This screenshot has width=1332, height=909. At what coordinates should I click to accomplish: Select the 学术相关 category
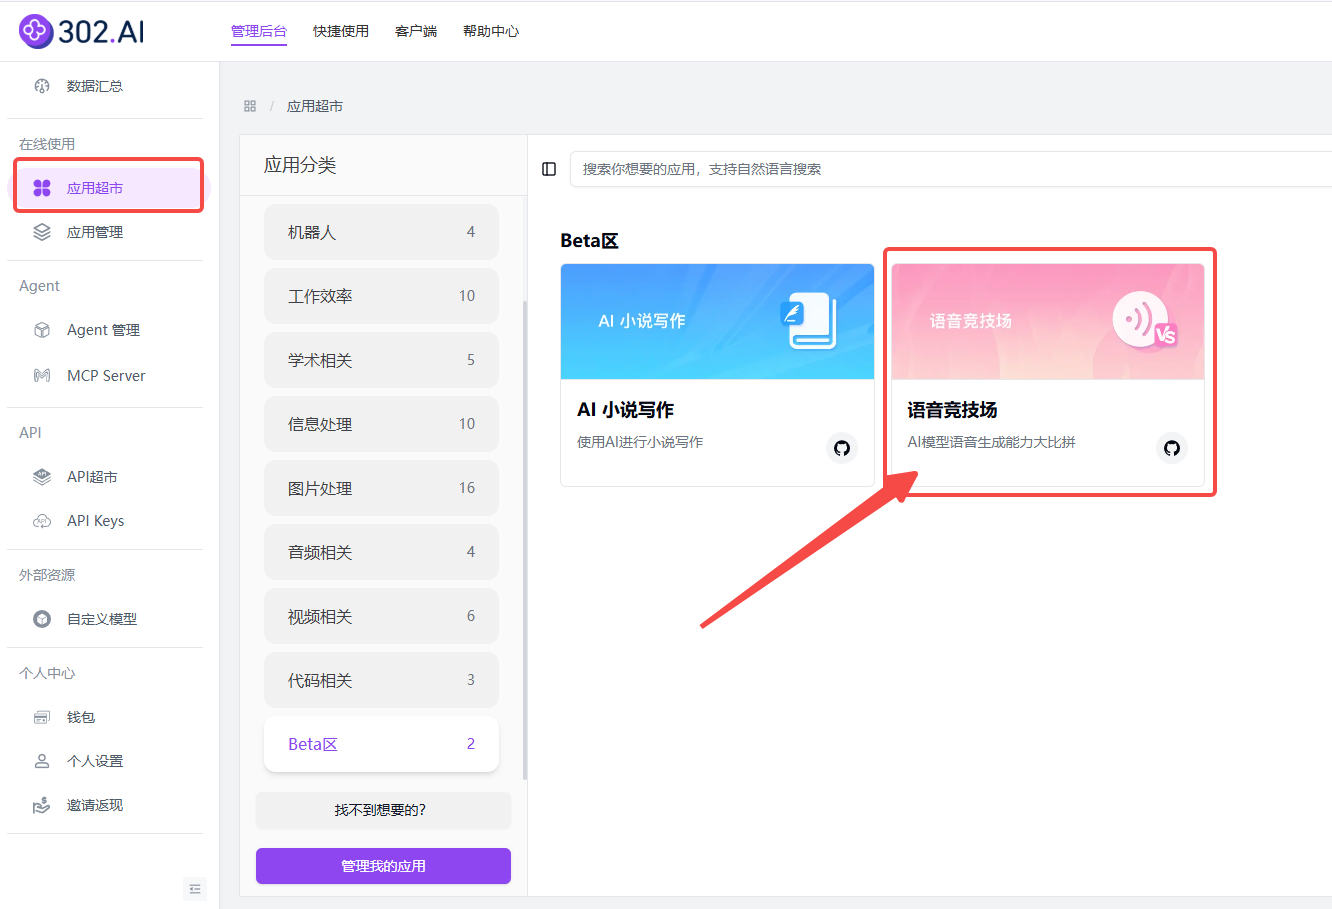381,360
